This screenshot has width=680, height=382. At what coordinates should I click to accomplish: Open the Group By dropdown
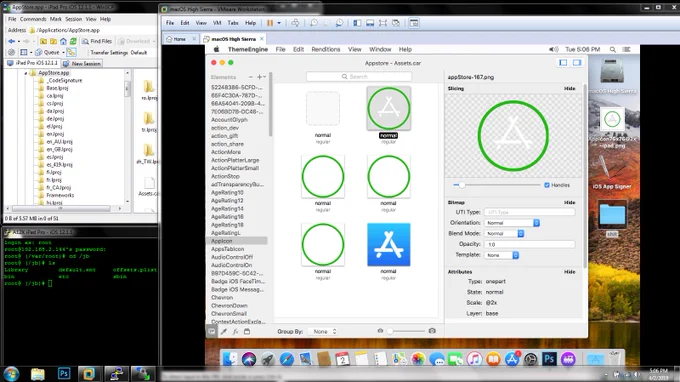pyautogui.click(x=323, y=332)
